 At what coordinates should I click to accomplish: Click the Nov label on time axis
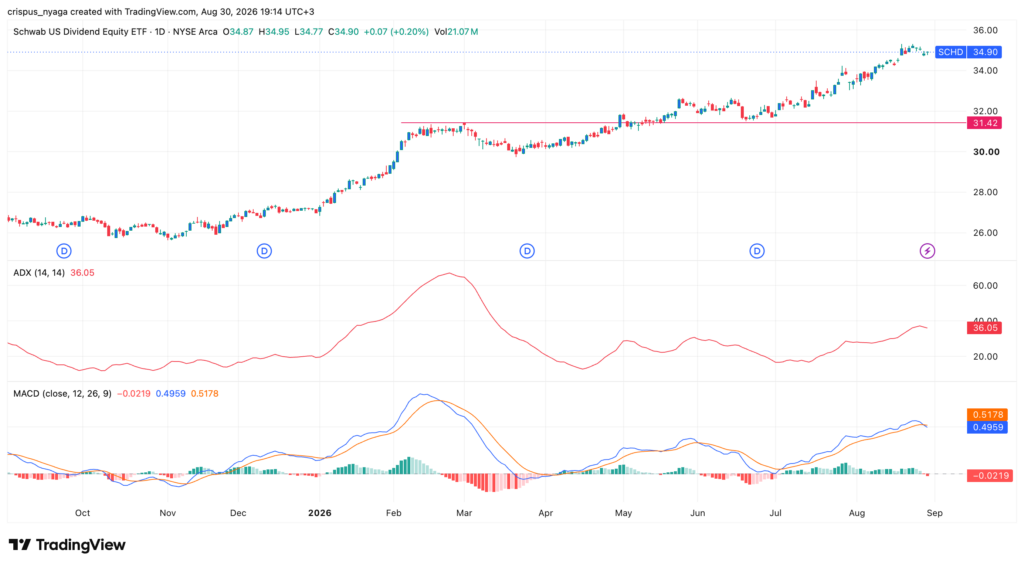tap(168, 513)
